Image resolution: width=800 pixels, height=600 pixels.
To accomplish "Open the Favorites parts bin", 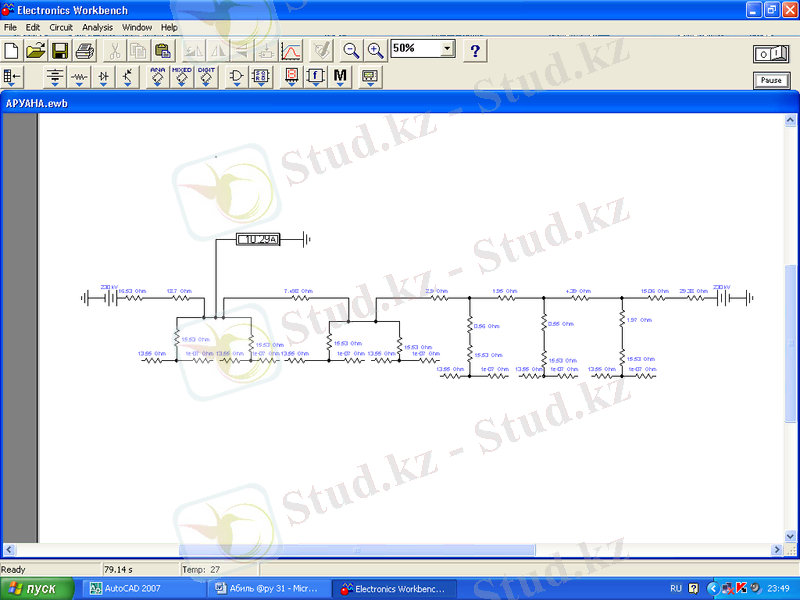I will tap(12, 77).
